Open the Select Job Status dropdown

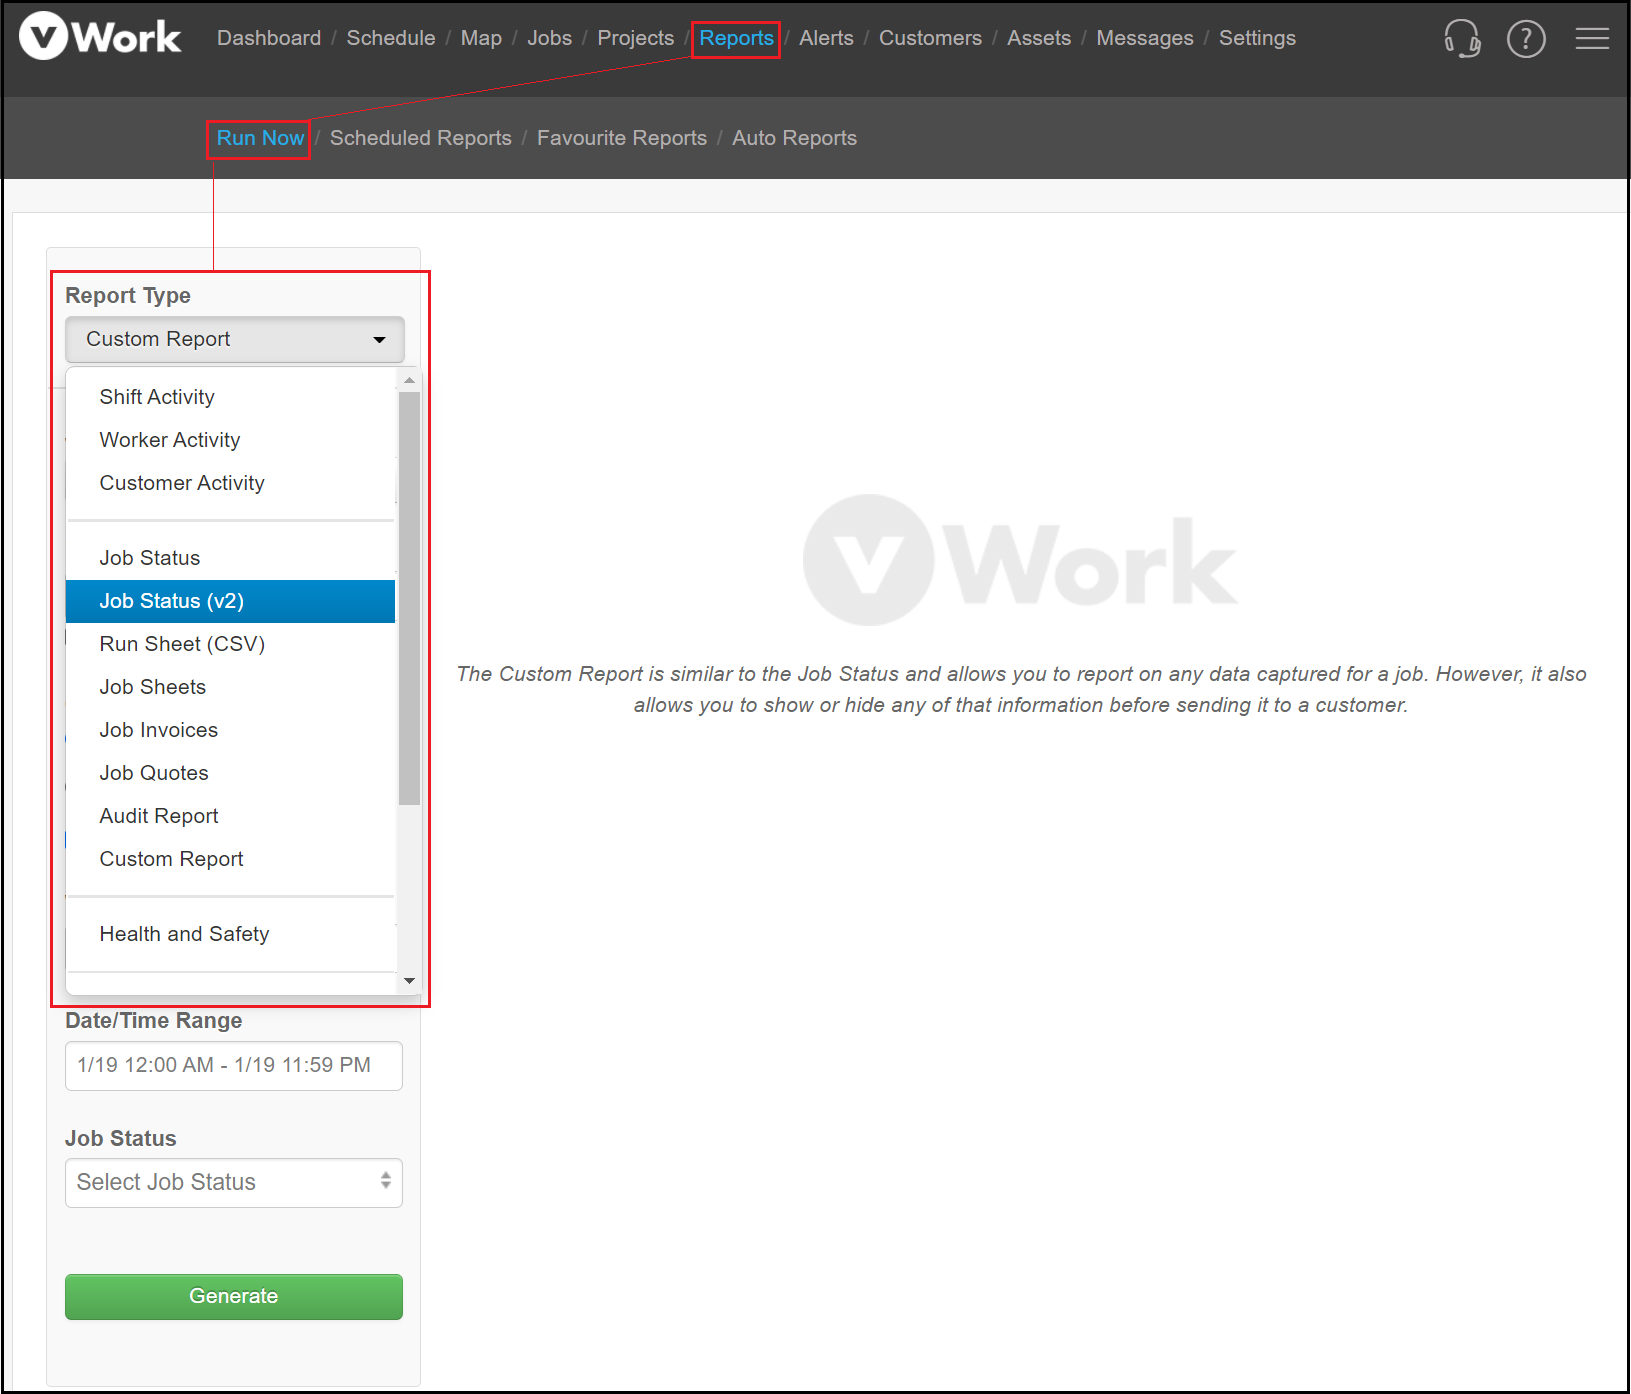point(233,1182)
